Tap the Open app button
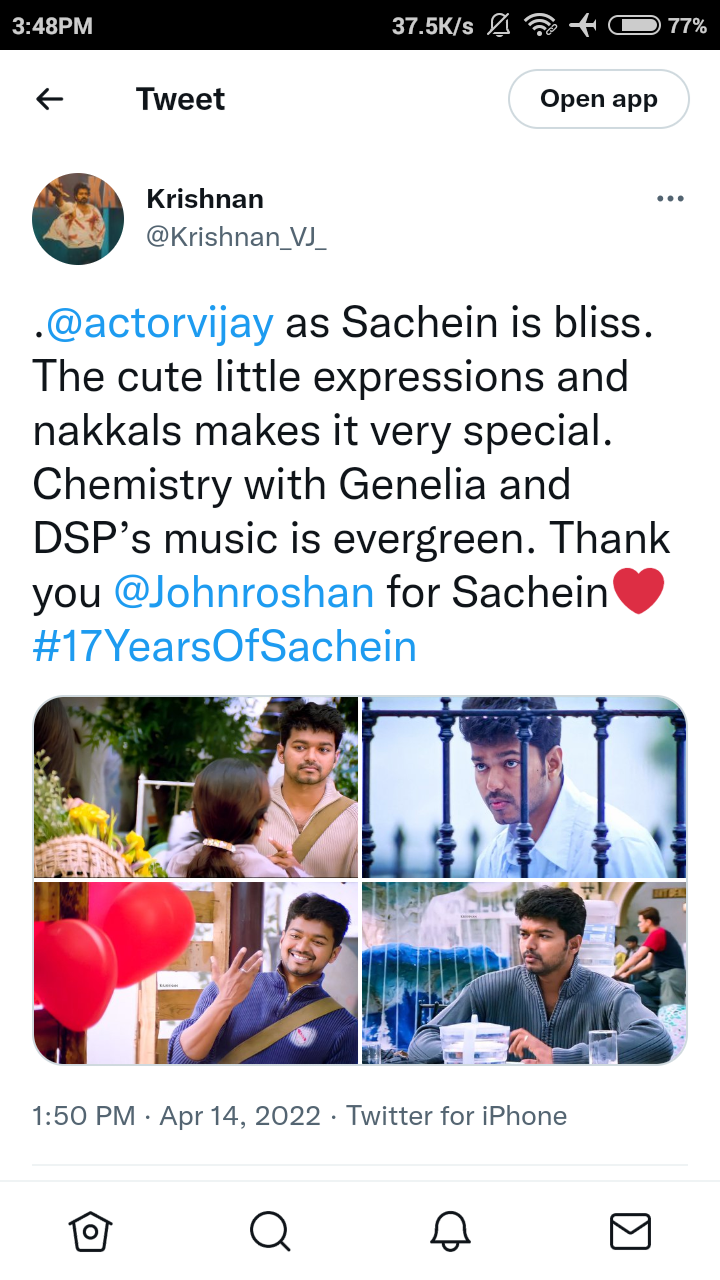 click(599, 99)
